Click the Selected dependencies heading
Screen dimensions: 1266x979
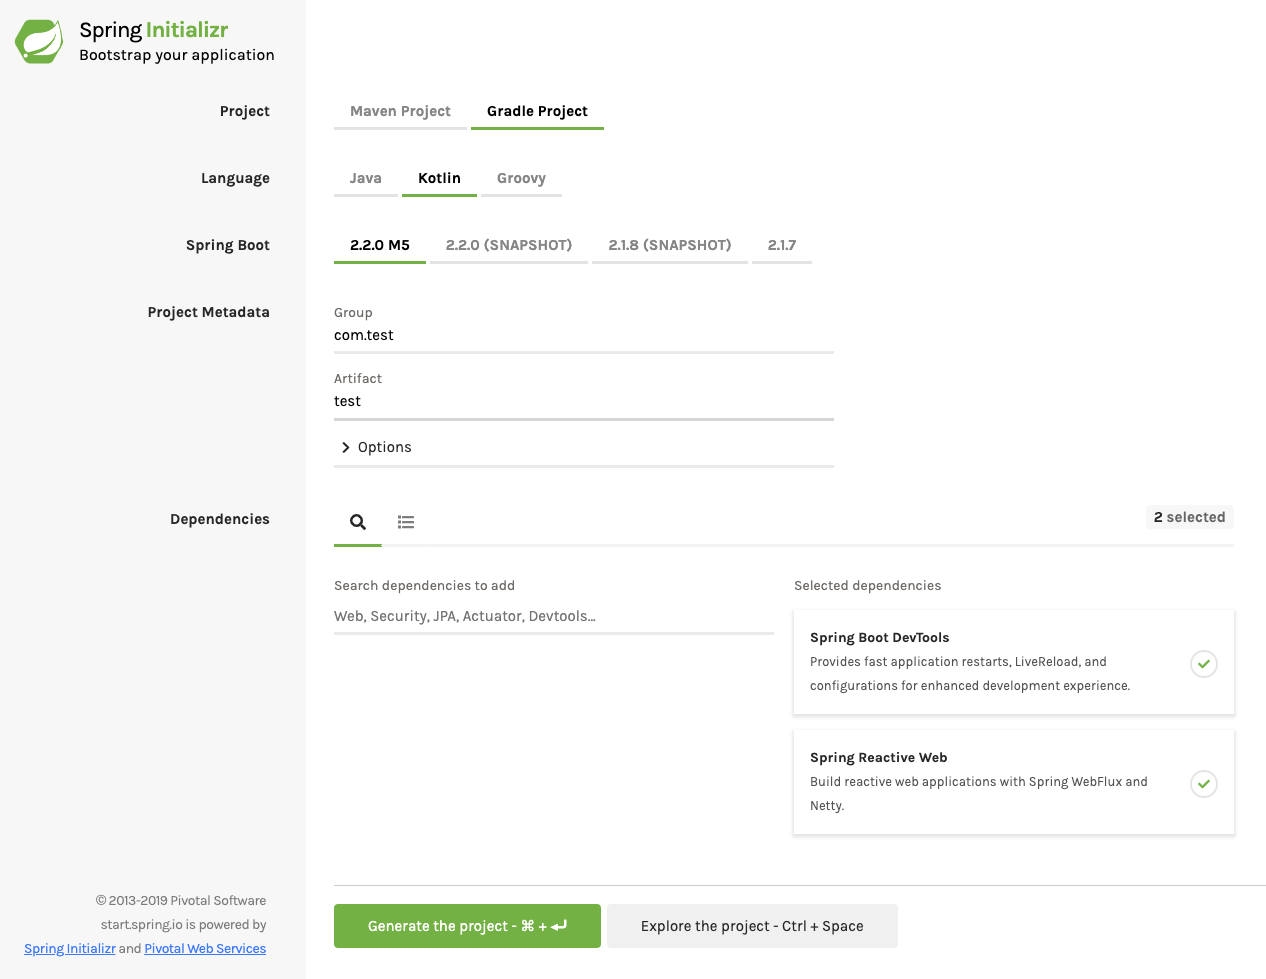coord(868,586)
